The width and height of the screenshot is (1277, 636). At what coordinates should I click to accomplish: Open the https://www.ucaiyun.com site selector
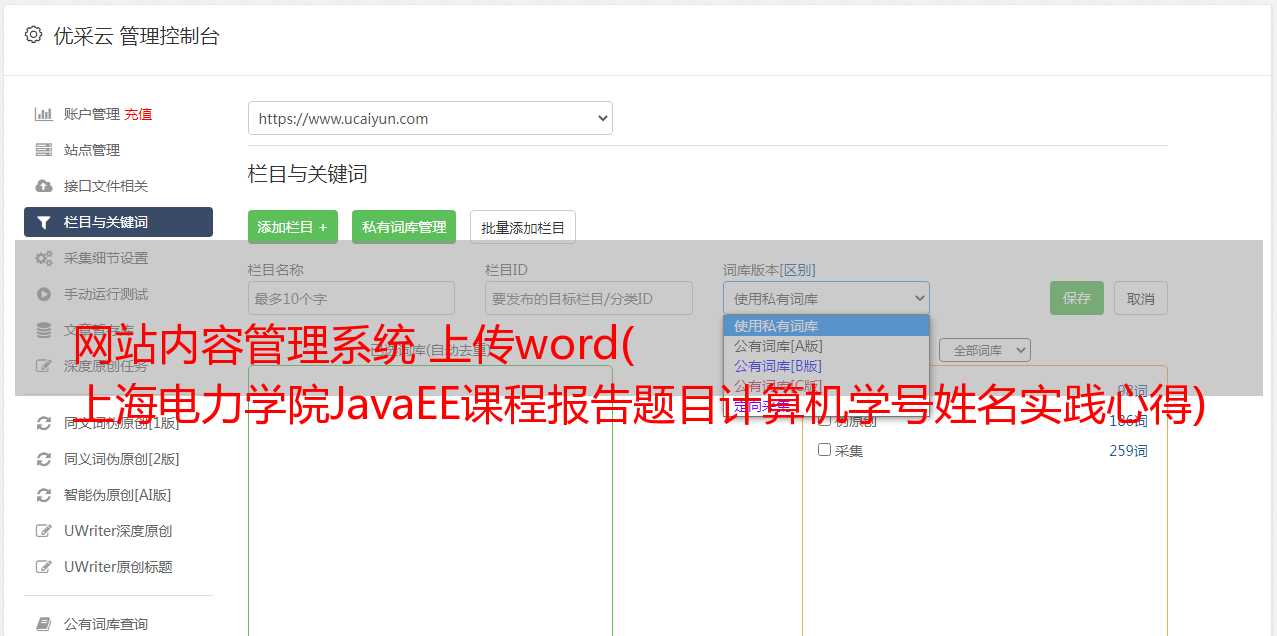tap(430, 118)
